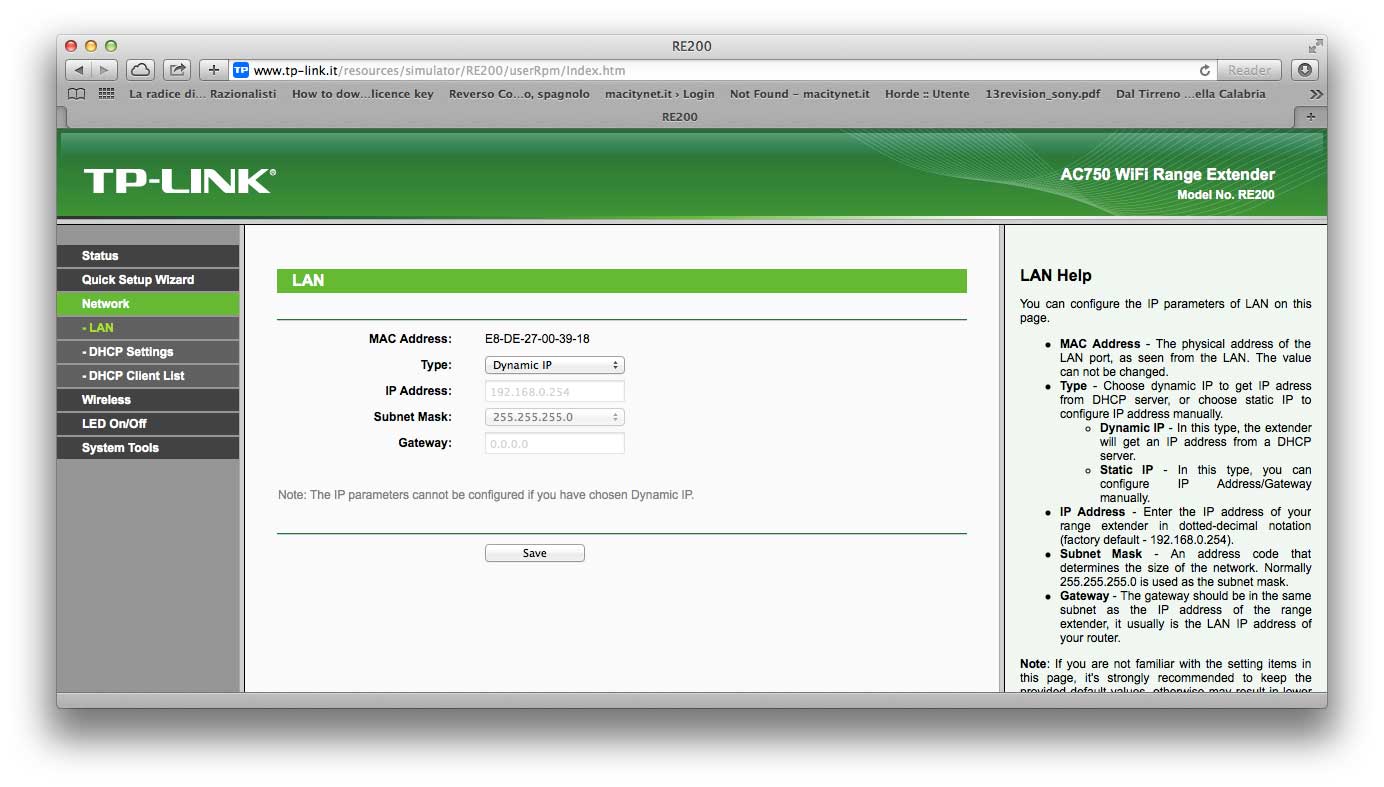The height and width of the screenshot is (787, 1384).
Task: Open the Subnet Mask dropdown
Action: pos(555,417)
